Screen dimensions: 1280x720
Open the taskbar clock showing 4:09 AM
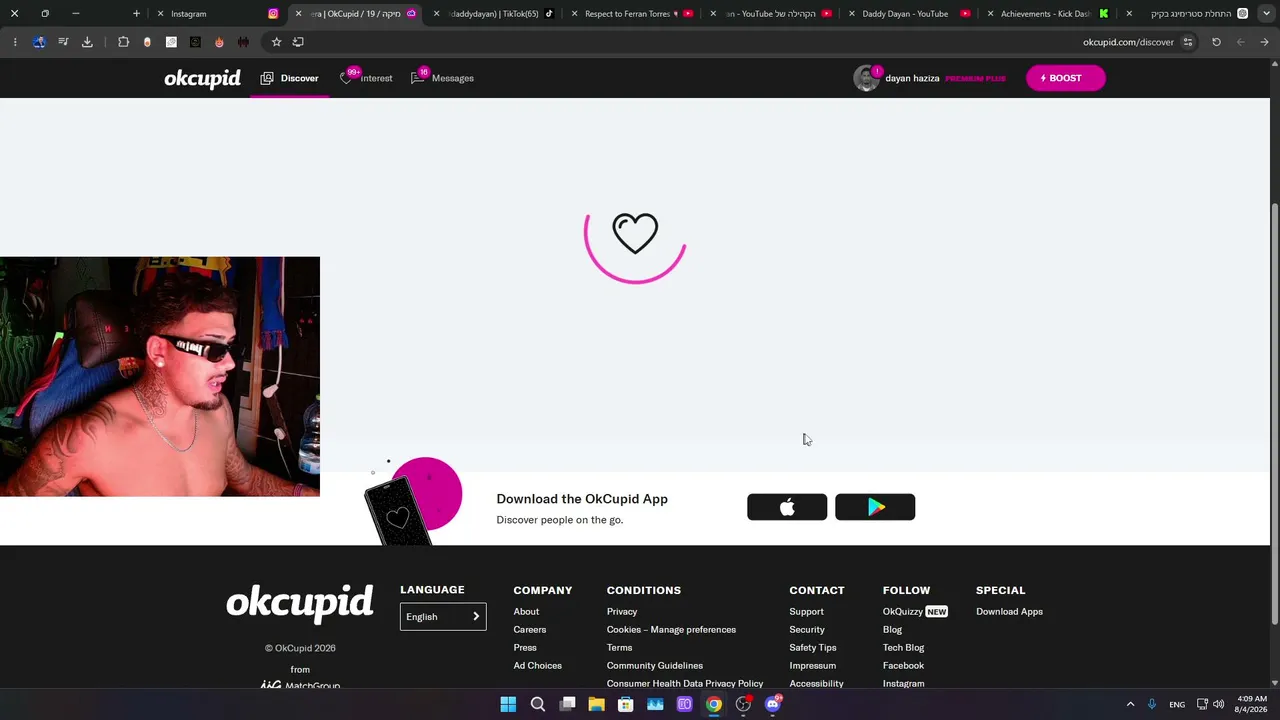1252,704
